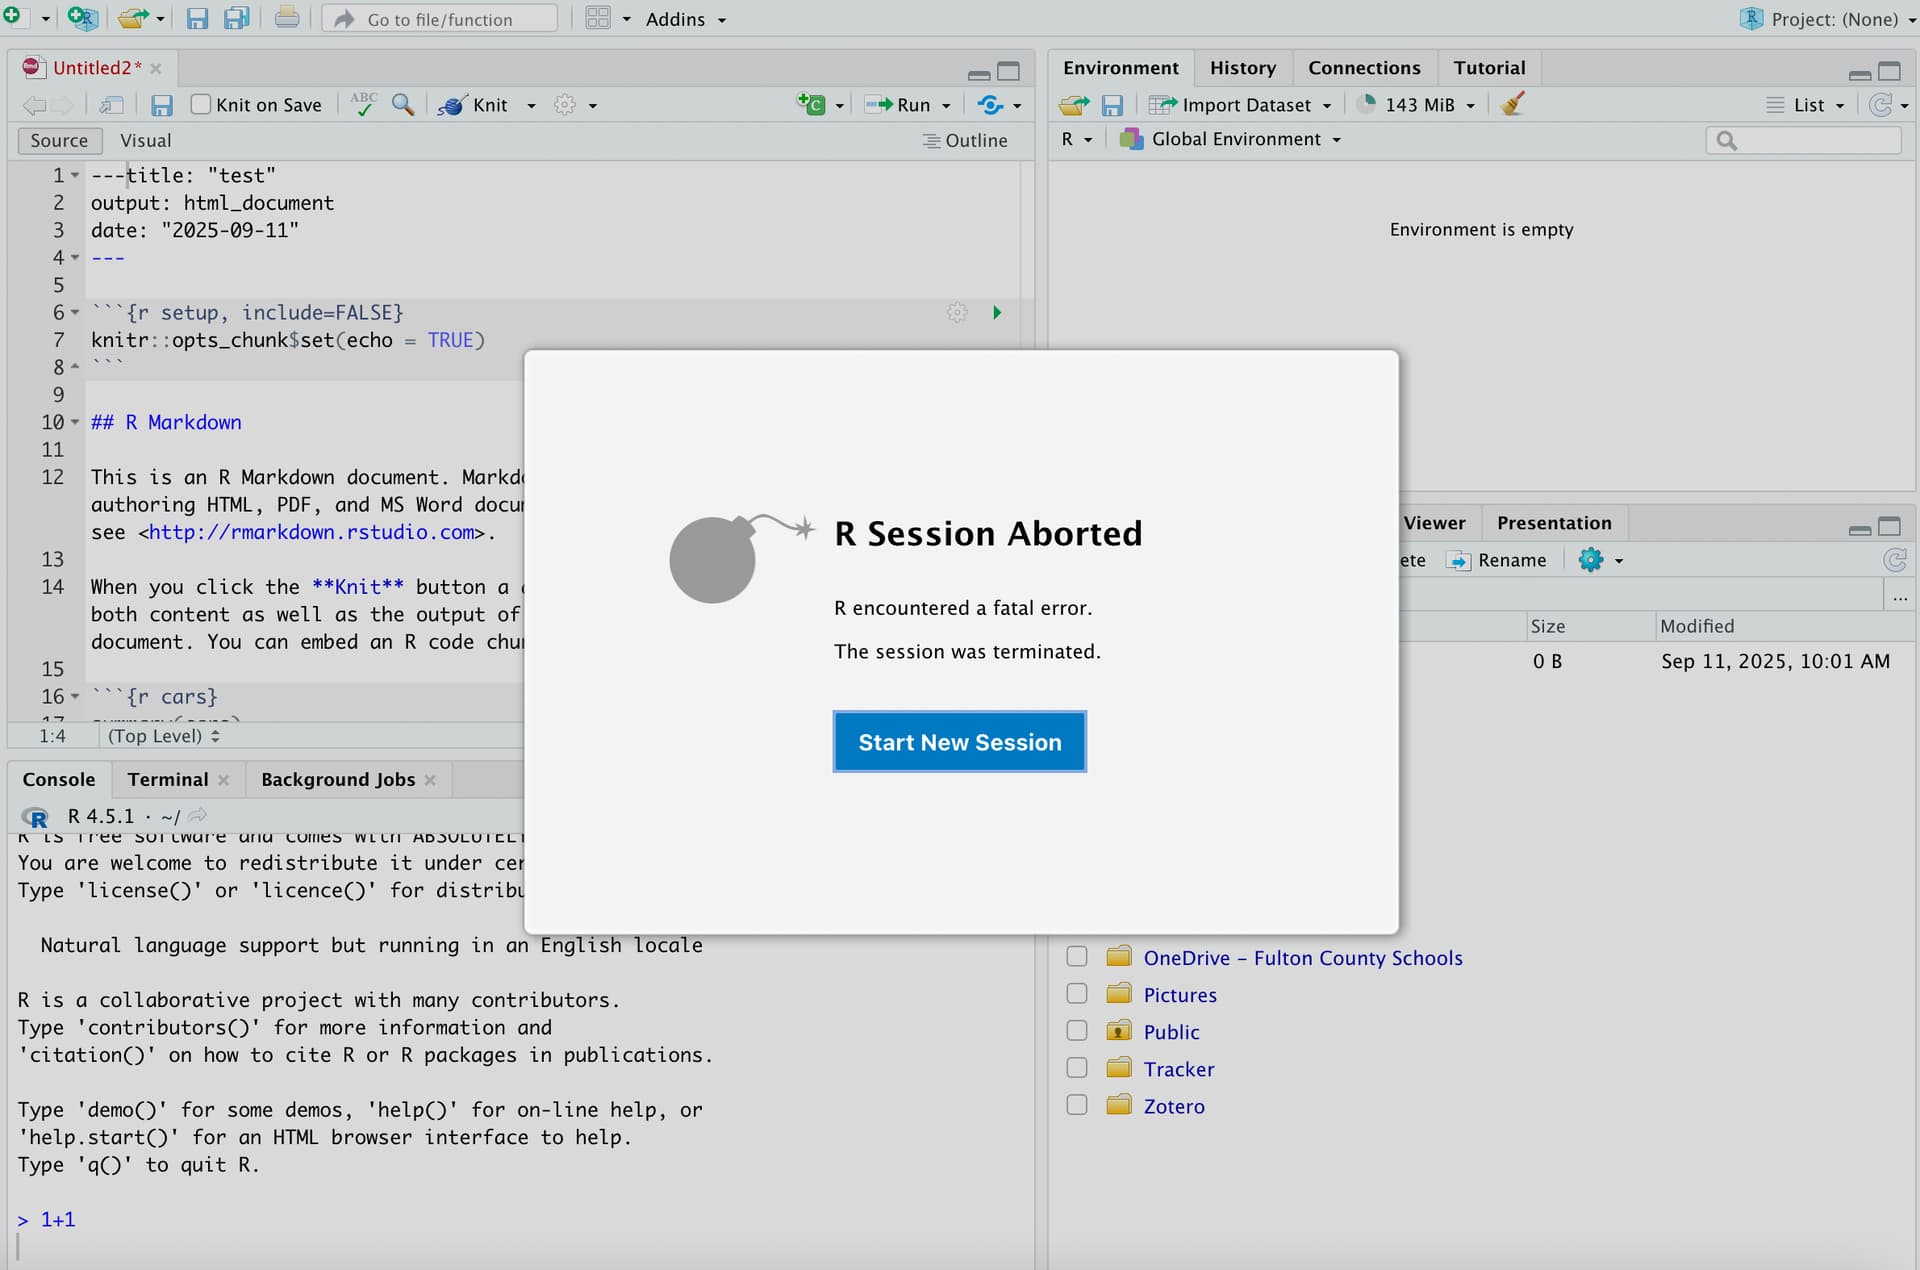Check the Pictures folder checkbox
This screenshot has width=1920, height=1270.
pos(1077,993)
